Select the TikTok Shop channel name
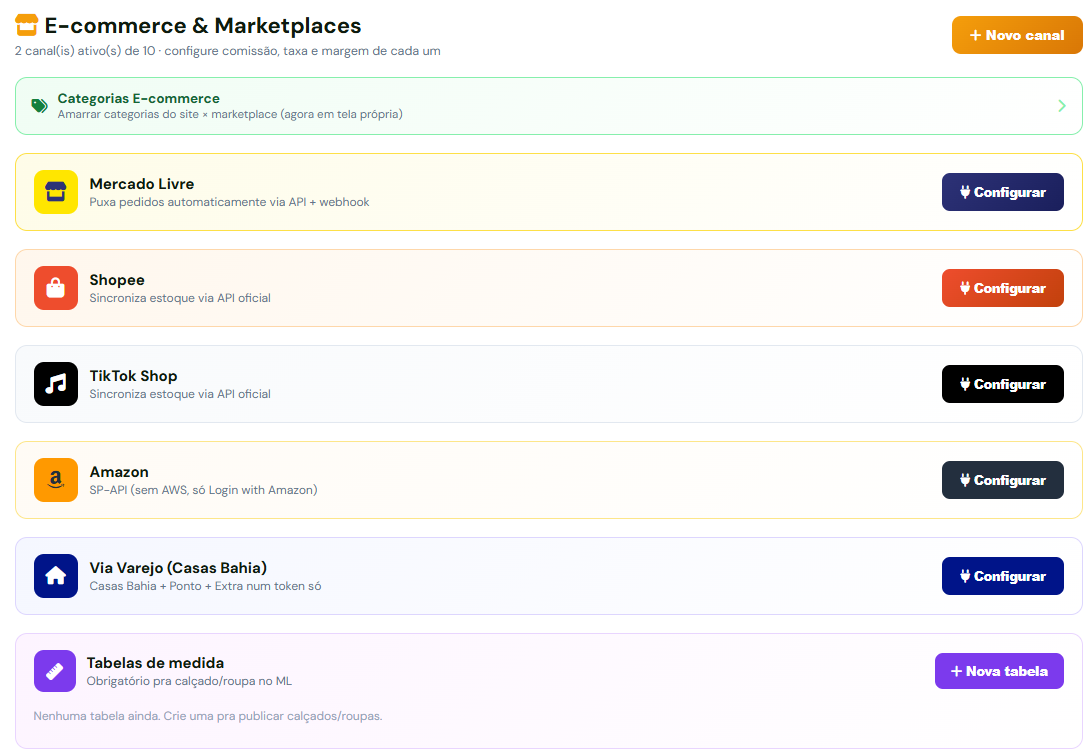The height and width of the screenshot is (753, 1086). tap(134, 375)
